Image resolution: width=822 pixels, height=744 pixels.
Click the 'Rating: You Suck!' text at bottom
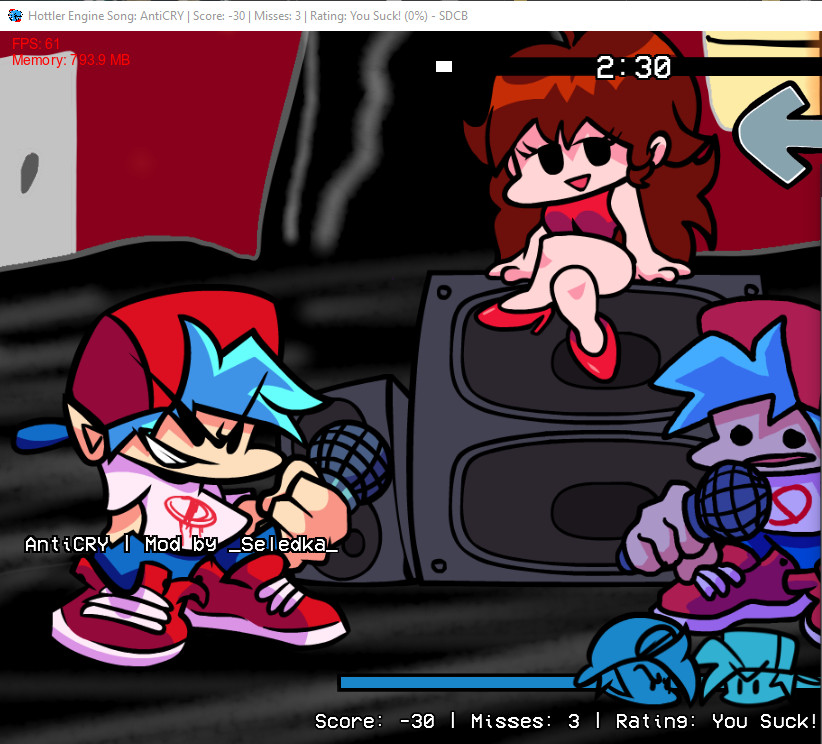[x=716, y=721]
